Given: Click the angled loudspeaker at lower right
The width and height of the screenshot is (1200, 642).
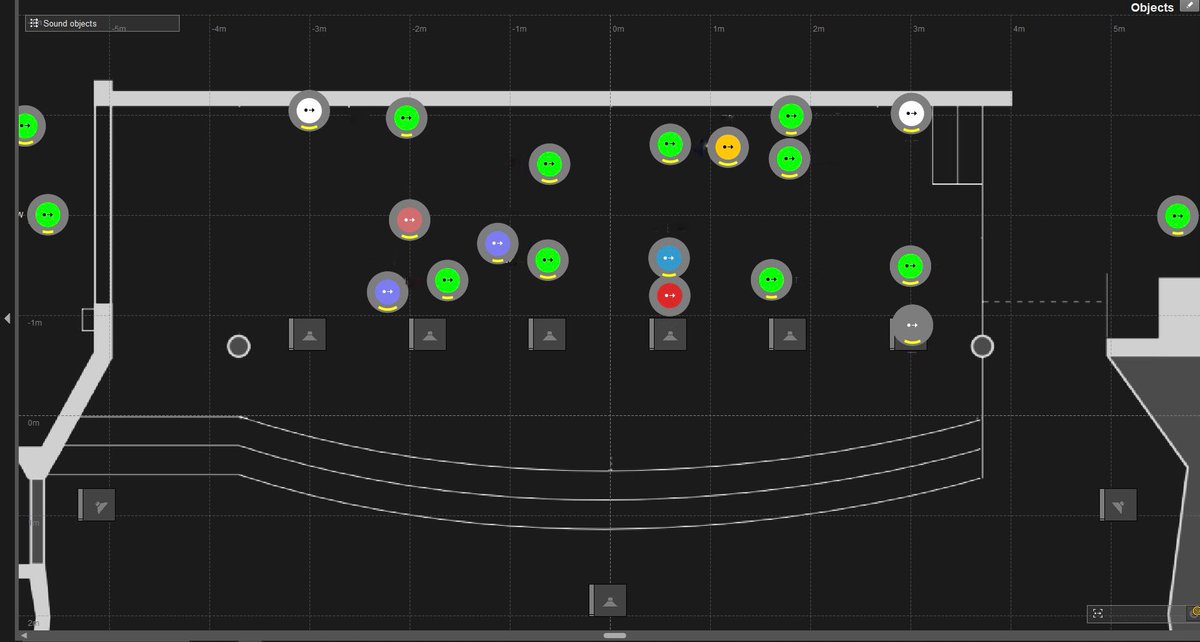Looking at the screenshot, I should pos(1118,505).
